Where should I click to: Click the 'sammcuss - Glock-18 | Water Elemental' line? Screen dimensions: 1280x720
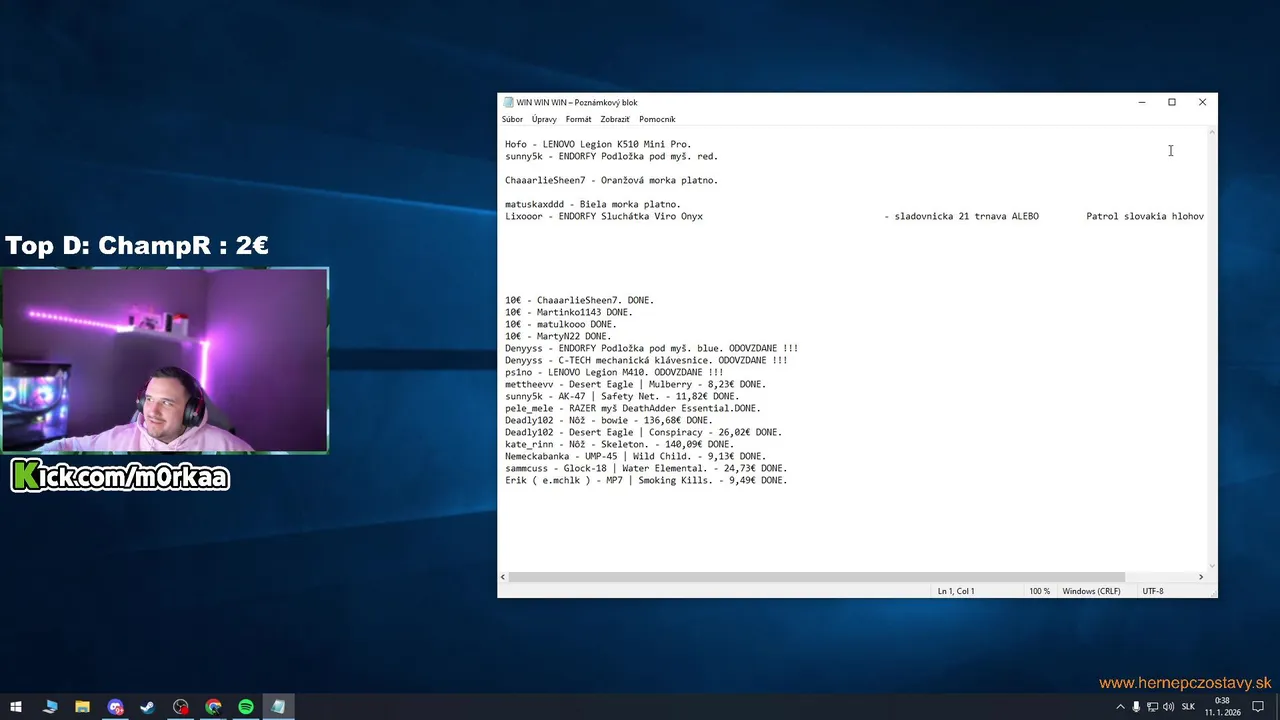[646, 468]
